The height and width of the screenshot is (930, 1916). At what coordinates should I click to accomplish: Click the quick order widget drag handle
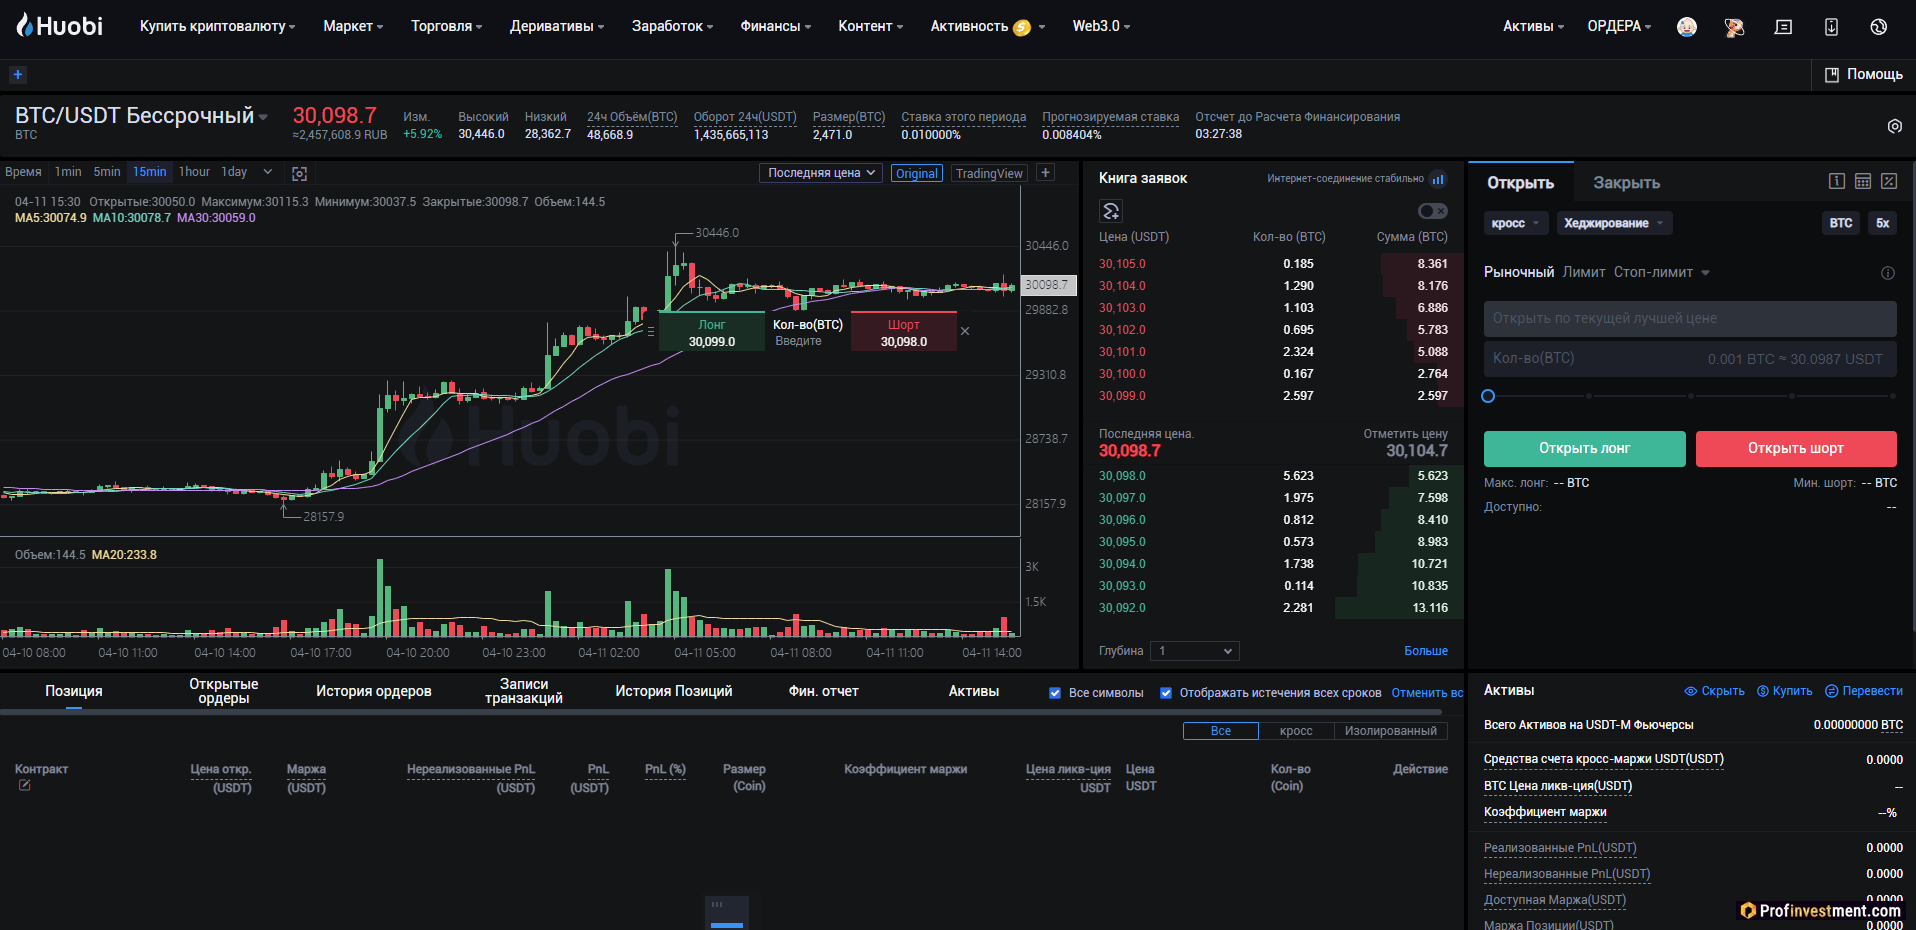click(651, 331)
